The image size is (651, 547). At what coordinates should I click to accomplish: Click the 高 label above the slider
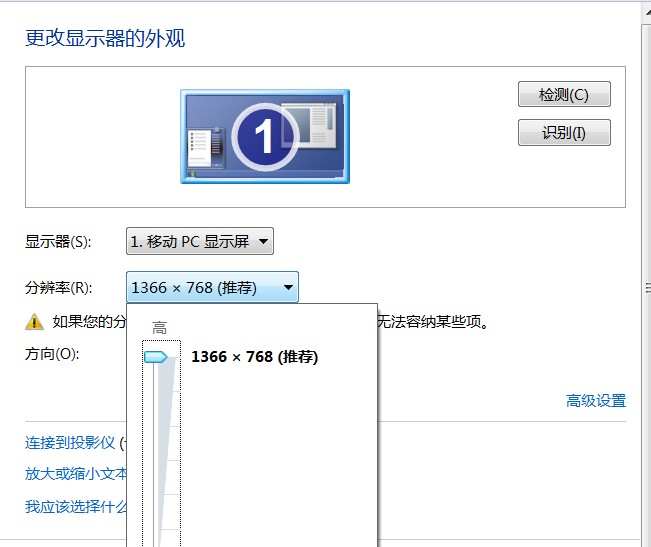[159, 328]
